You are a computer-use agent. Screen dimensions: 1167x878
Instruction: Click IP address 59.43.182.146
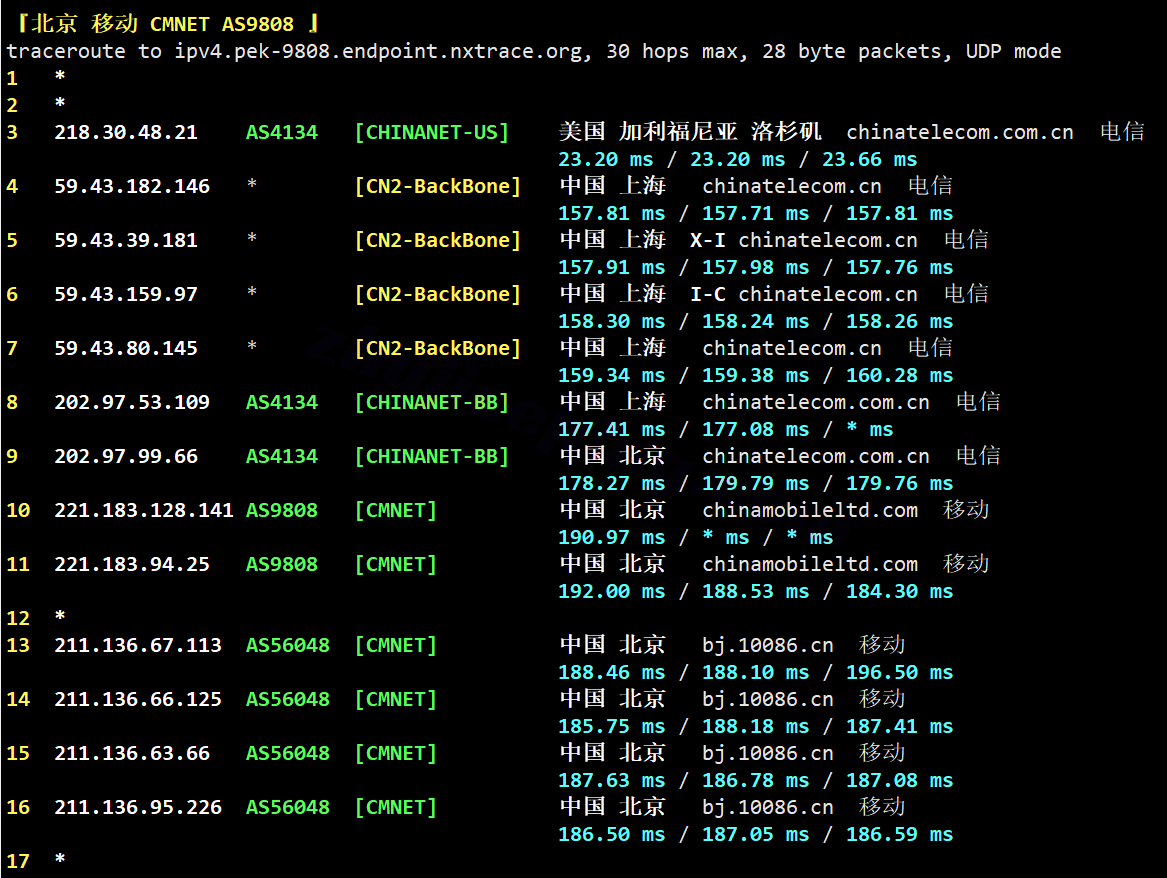pos(132,186)
